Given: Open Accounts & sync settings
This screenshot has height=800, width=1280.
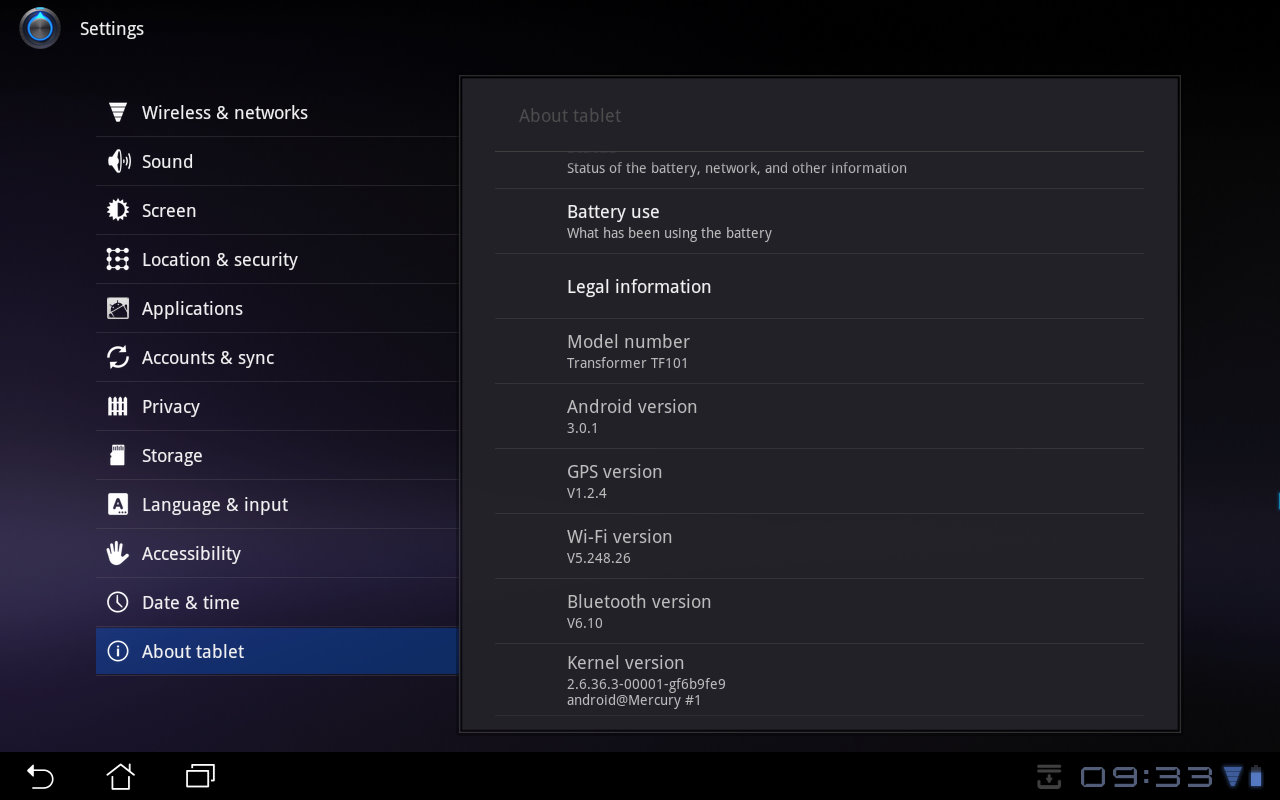Looking at the screenshot, I should click(x=277, y=357).
